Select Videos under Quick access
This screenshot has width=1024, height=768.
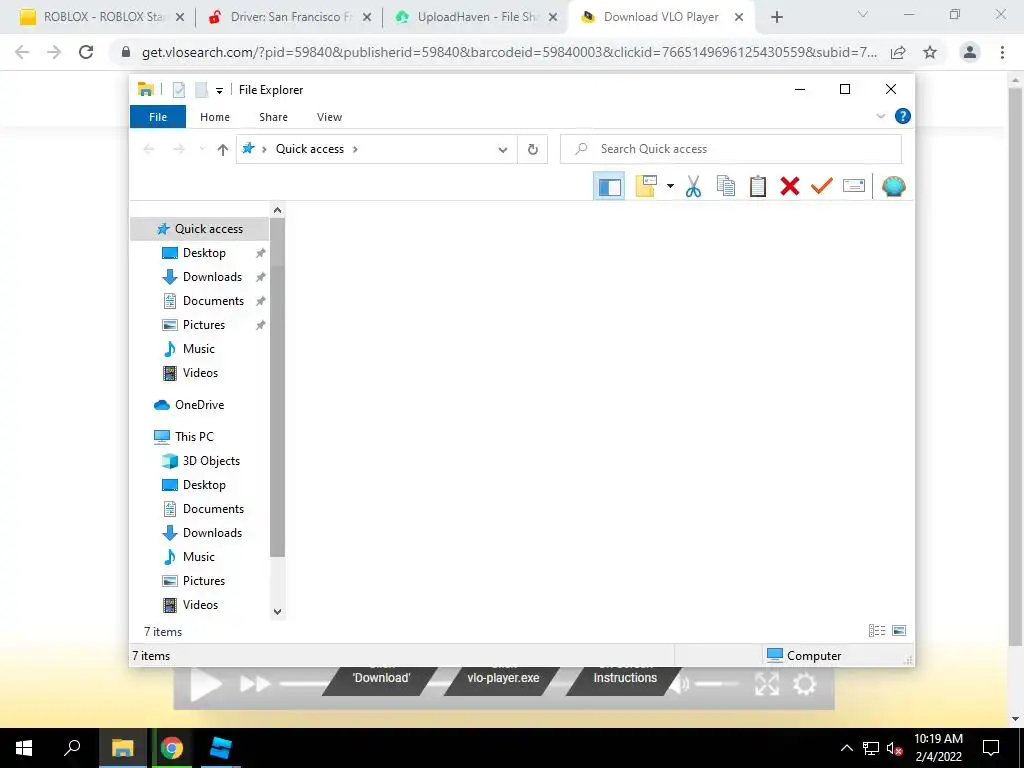200,373
